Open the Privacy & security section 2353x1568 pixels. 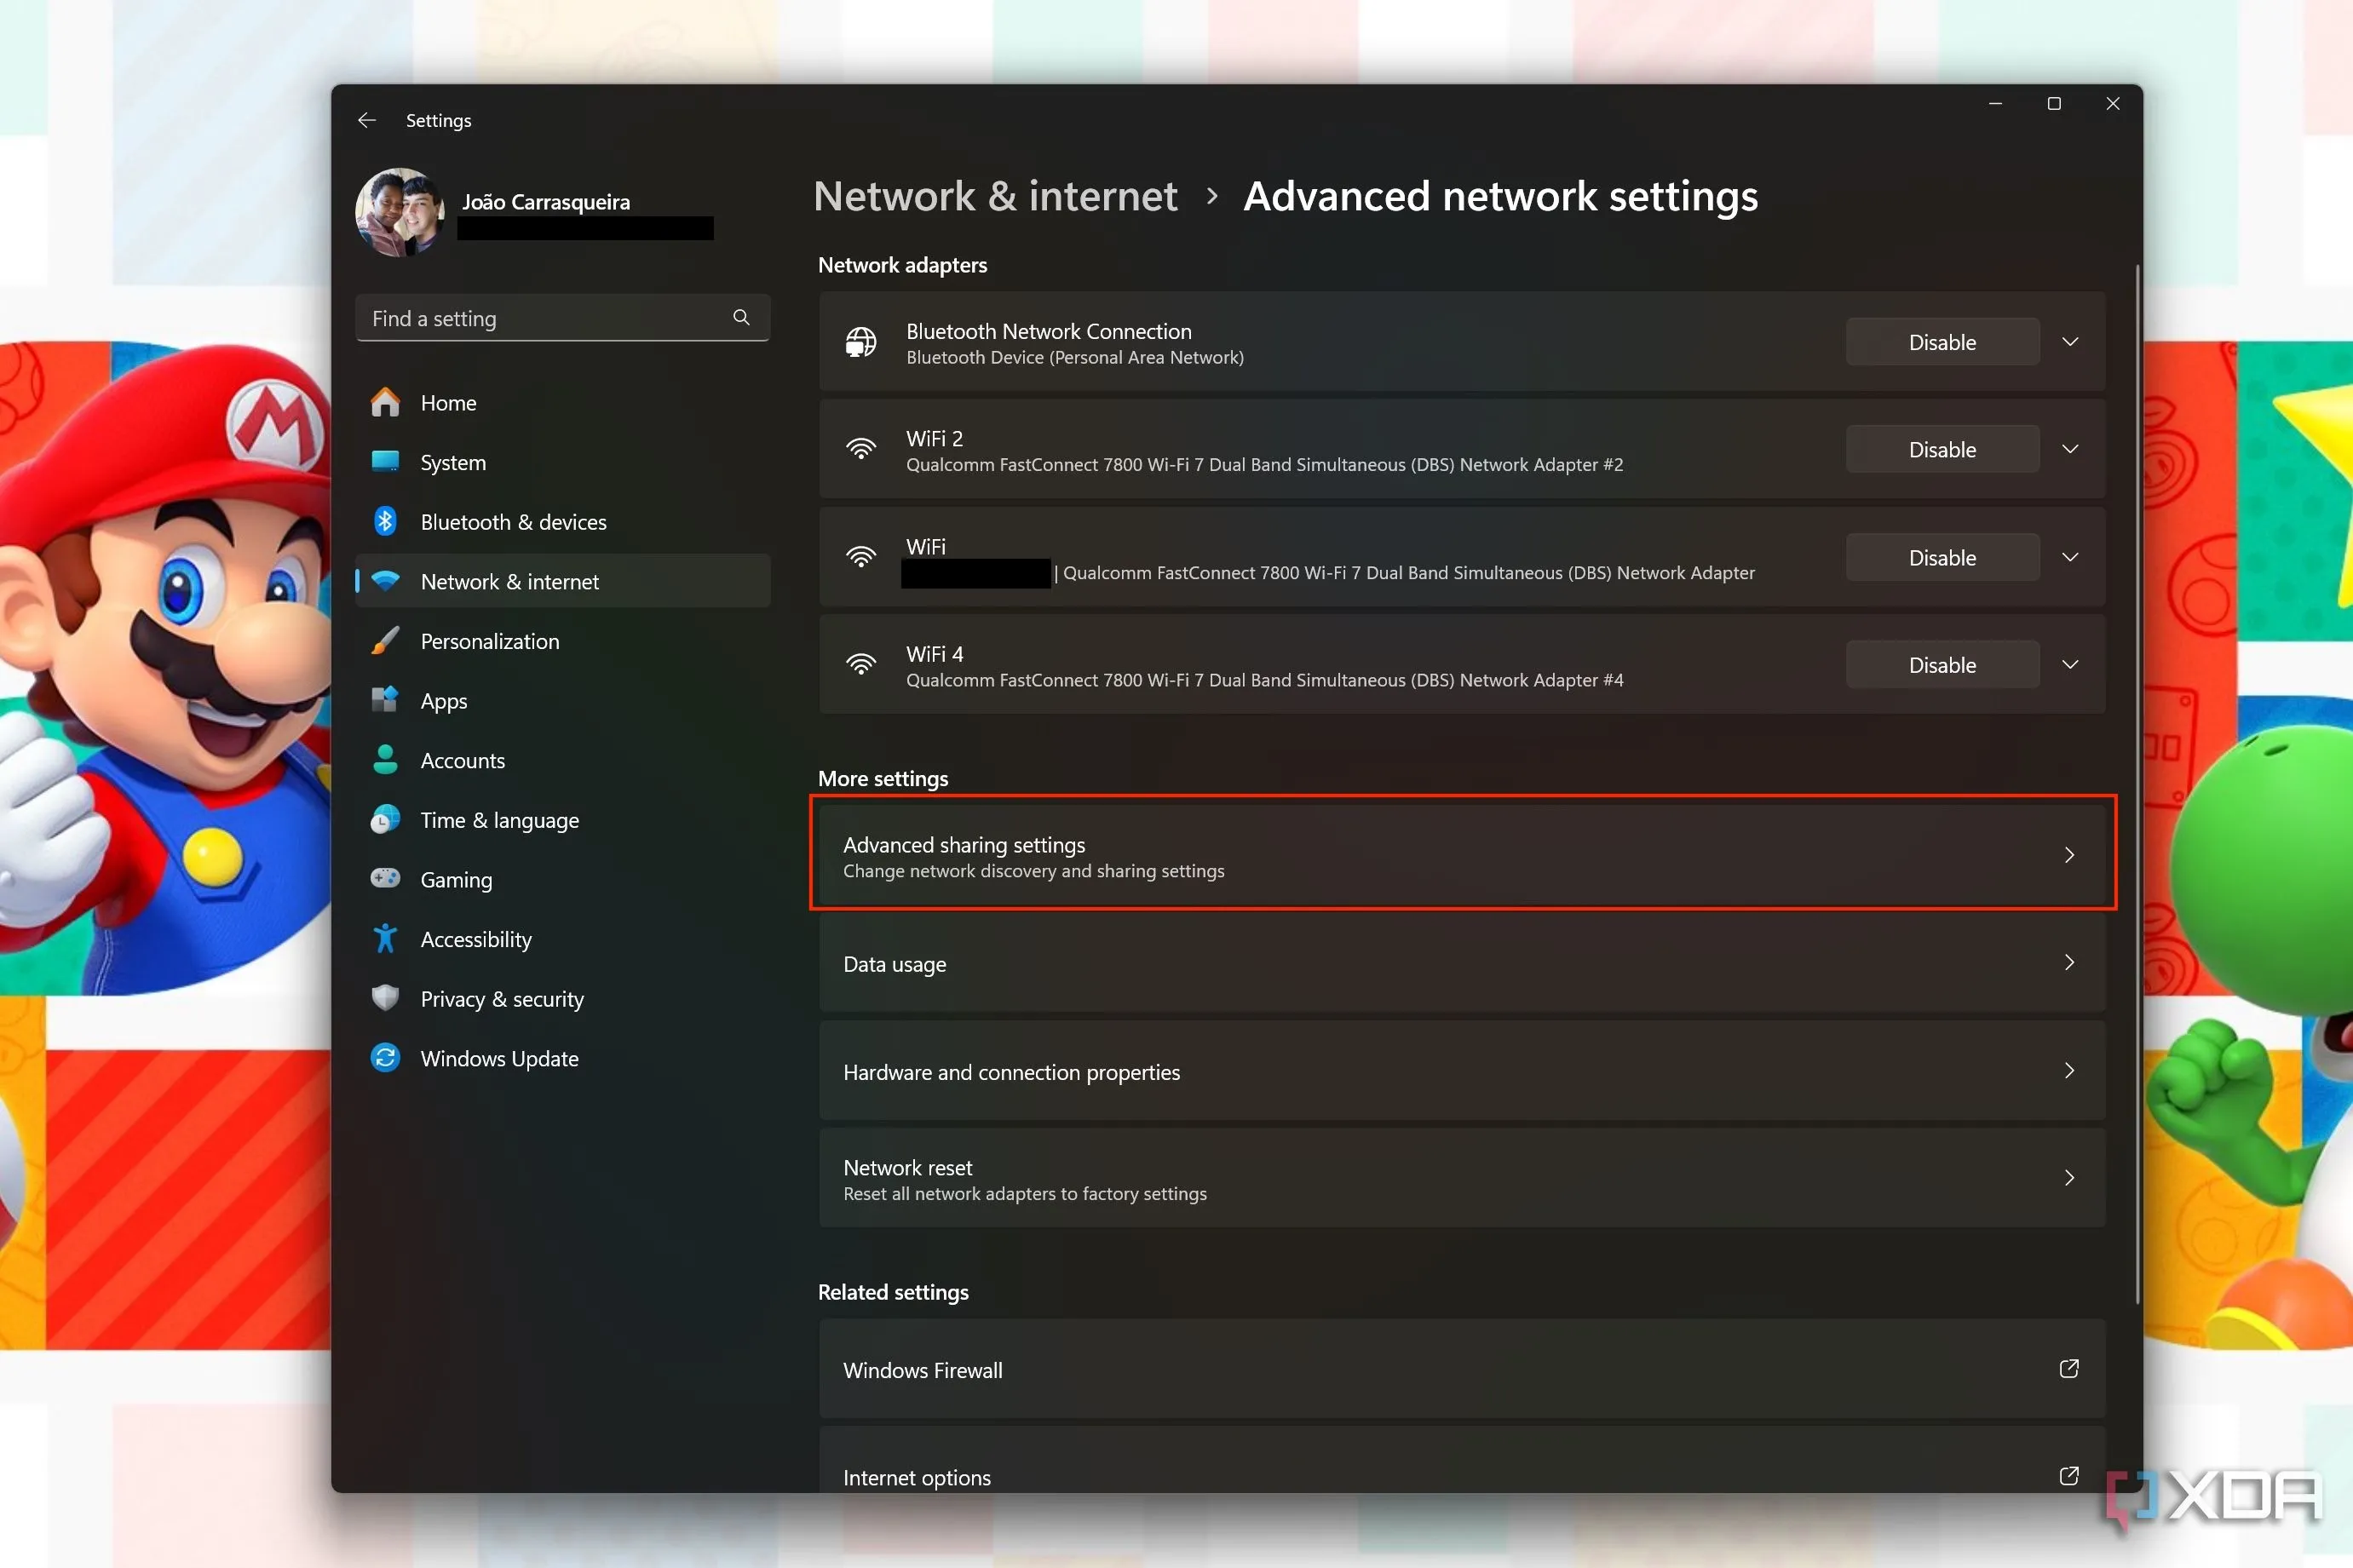tap(501, 999)
